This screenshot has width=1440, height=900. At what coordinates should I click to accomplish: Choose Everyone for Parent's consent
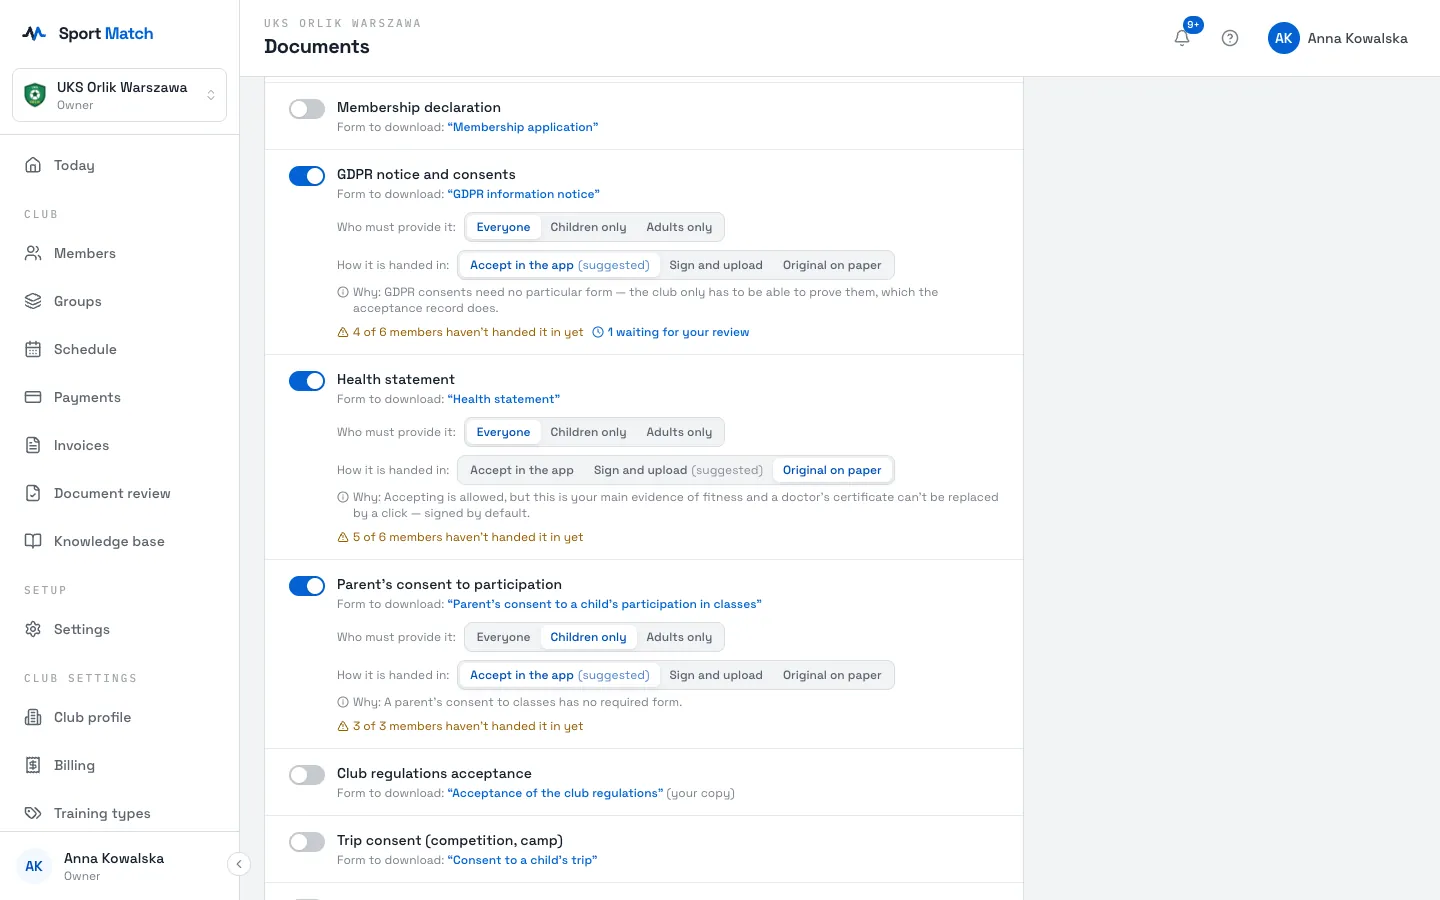503,637
